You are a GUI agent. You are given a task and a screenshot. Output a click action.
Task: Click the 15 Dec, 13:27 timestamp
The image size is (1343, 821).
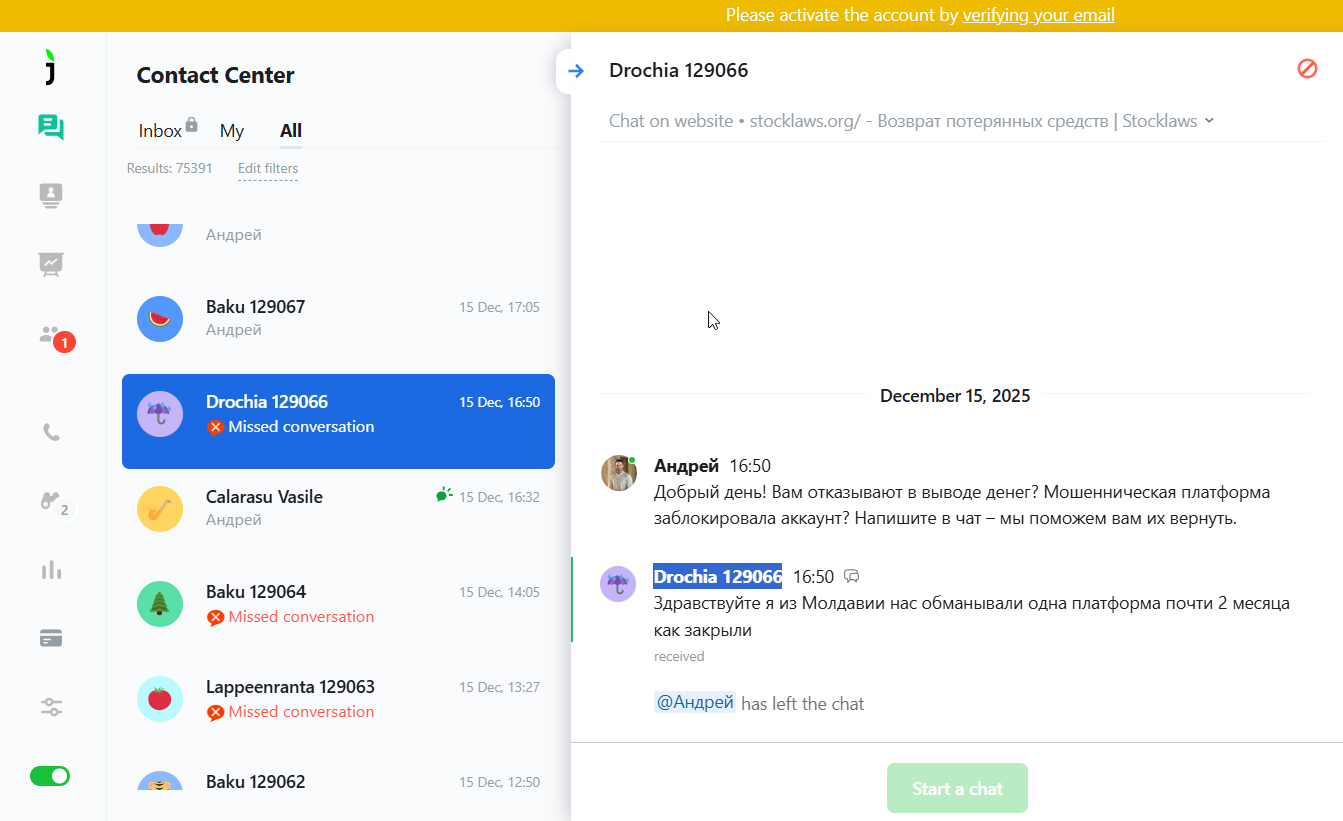coord(499,687)
